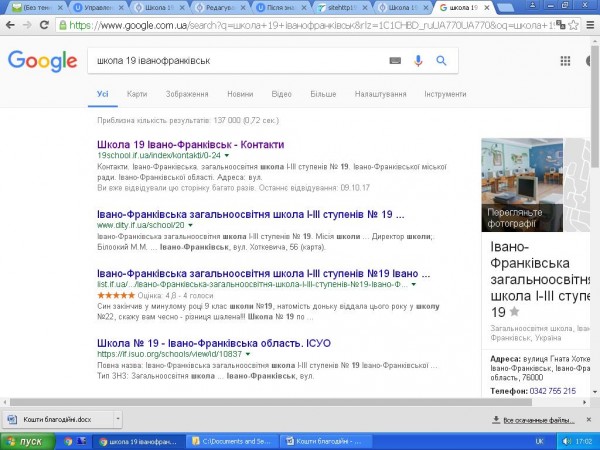Open the Більше search menu
Image resolution: width=600 pixels, height=450 pixels.
[323, 94]
